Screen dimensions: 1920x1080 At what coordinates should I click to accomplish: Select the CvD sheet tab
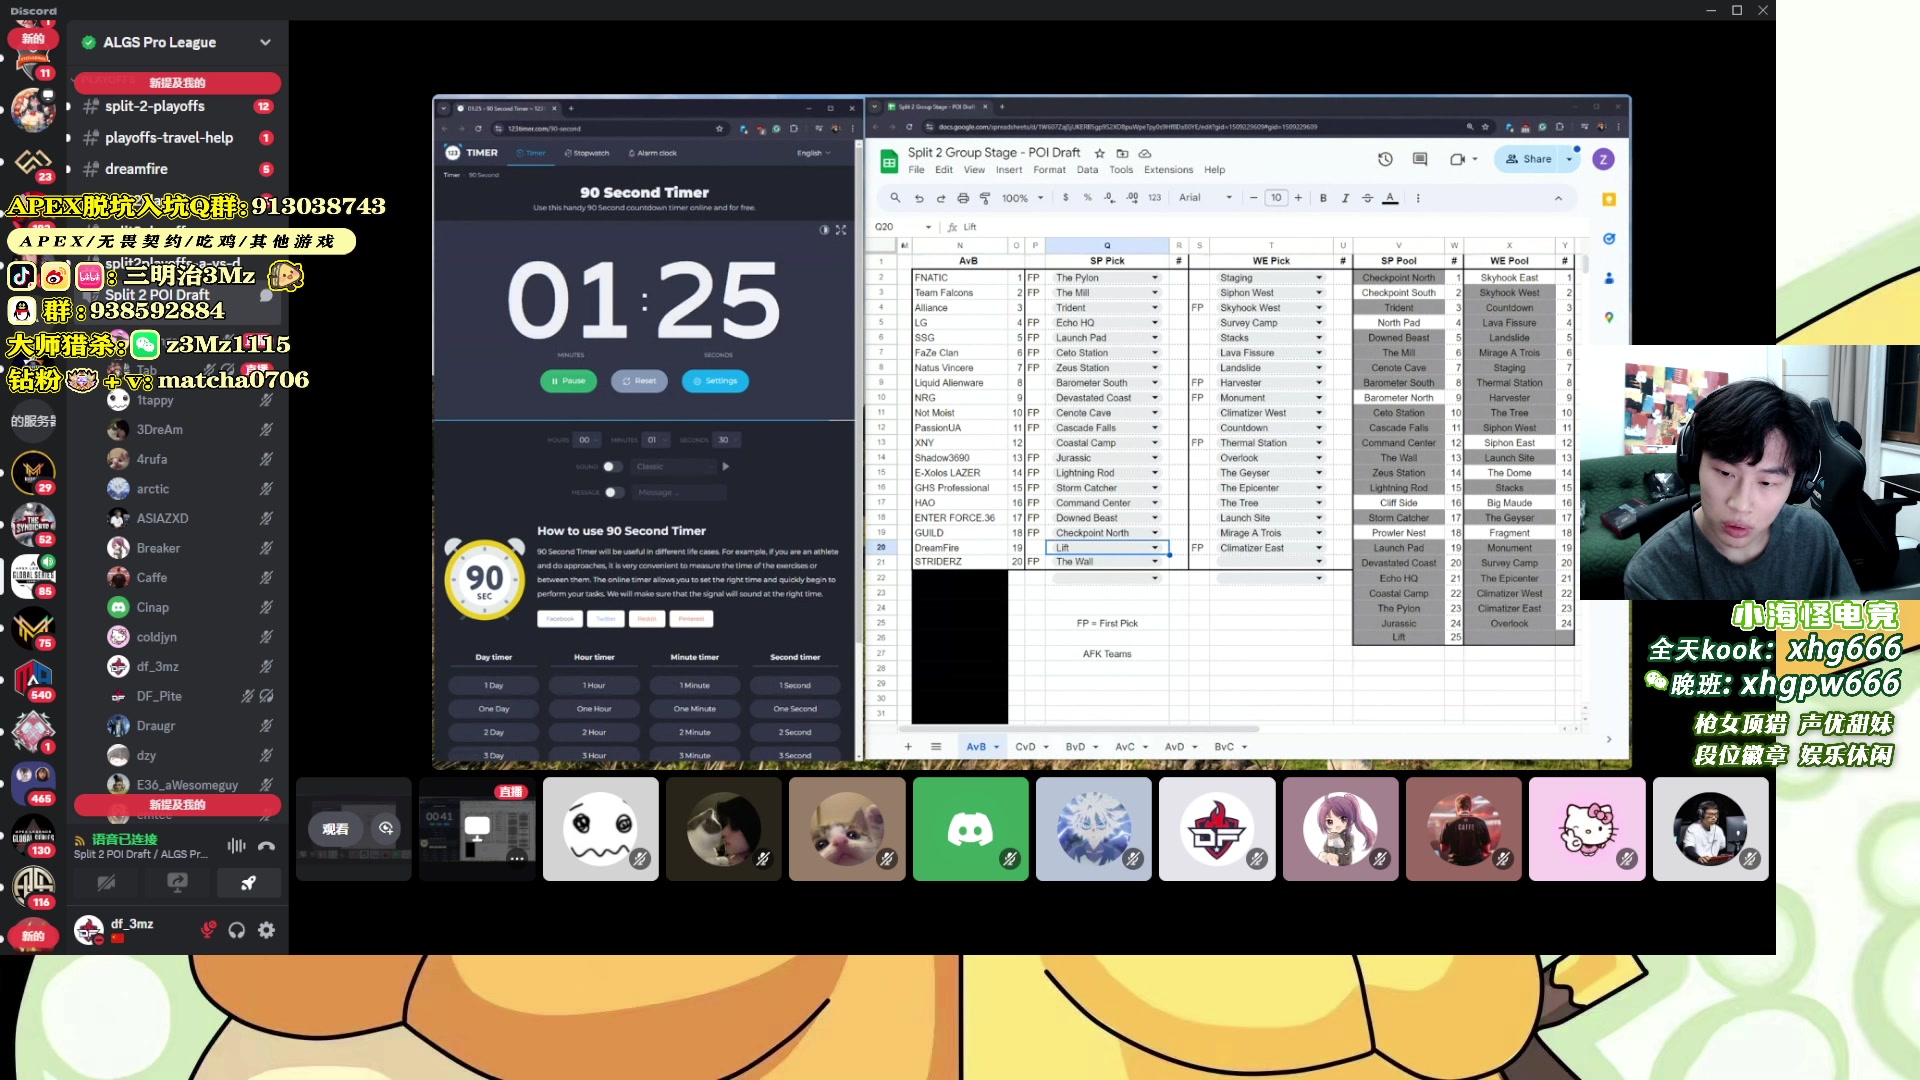coord(1026,746)
